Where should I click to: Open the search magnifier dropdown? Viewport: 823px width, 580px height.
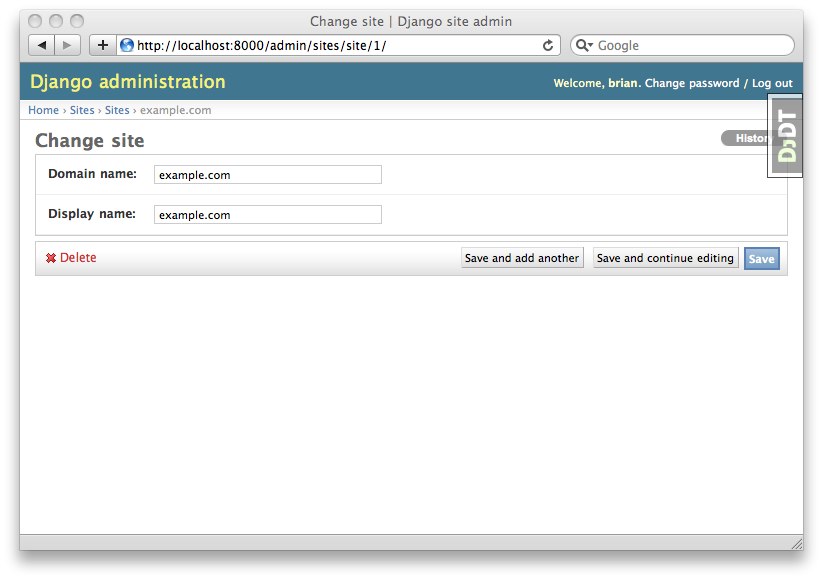[x=584, y=45]
